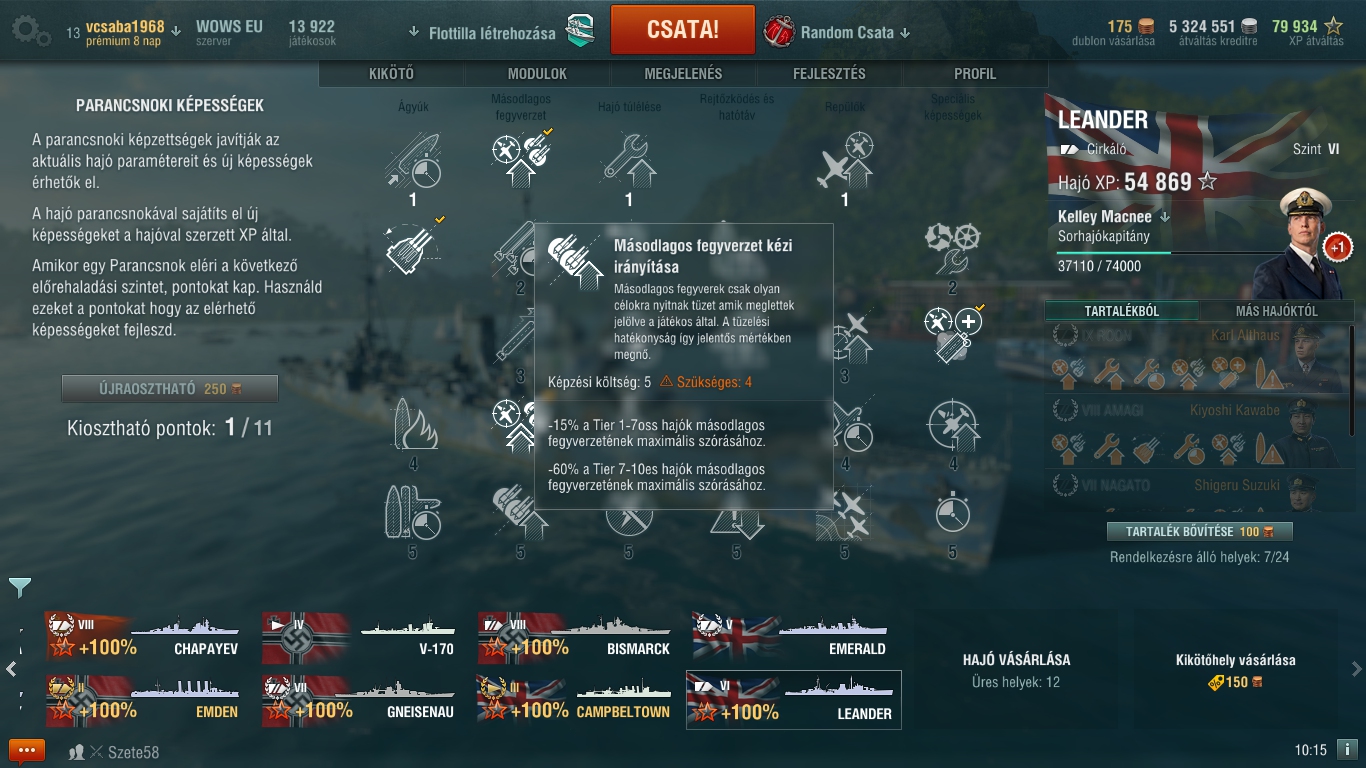1366x768 pixels.
Task: Switch to the MÁS HAJÓKTÓL tab
Action: 1277,311
